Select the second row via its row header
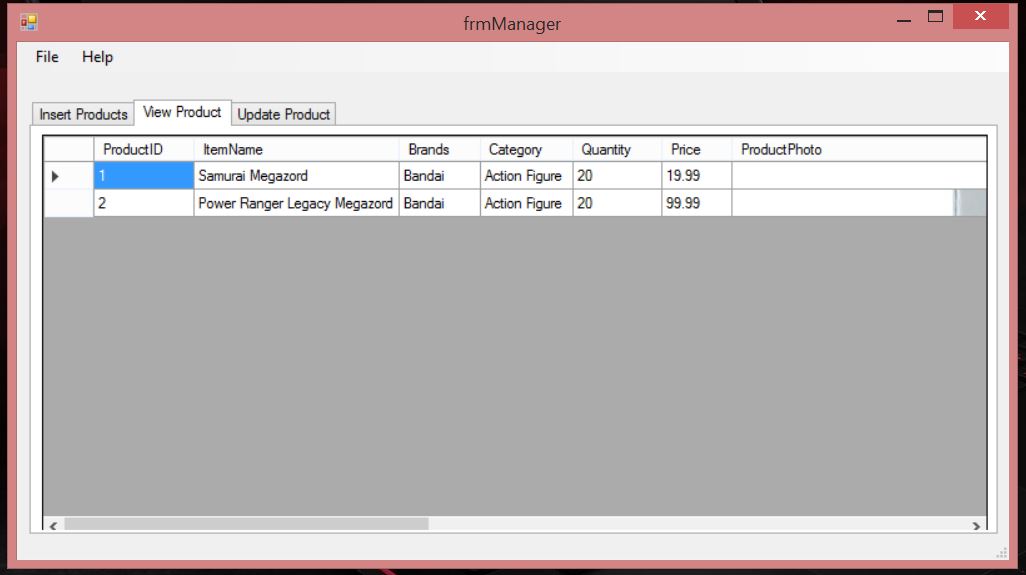 [68, 203]
